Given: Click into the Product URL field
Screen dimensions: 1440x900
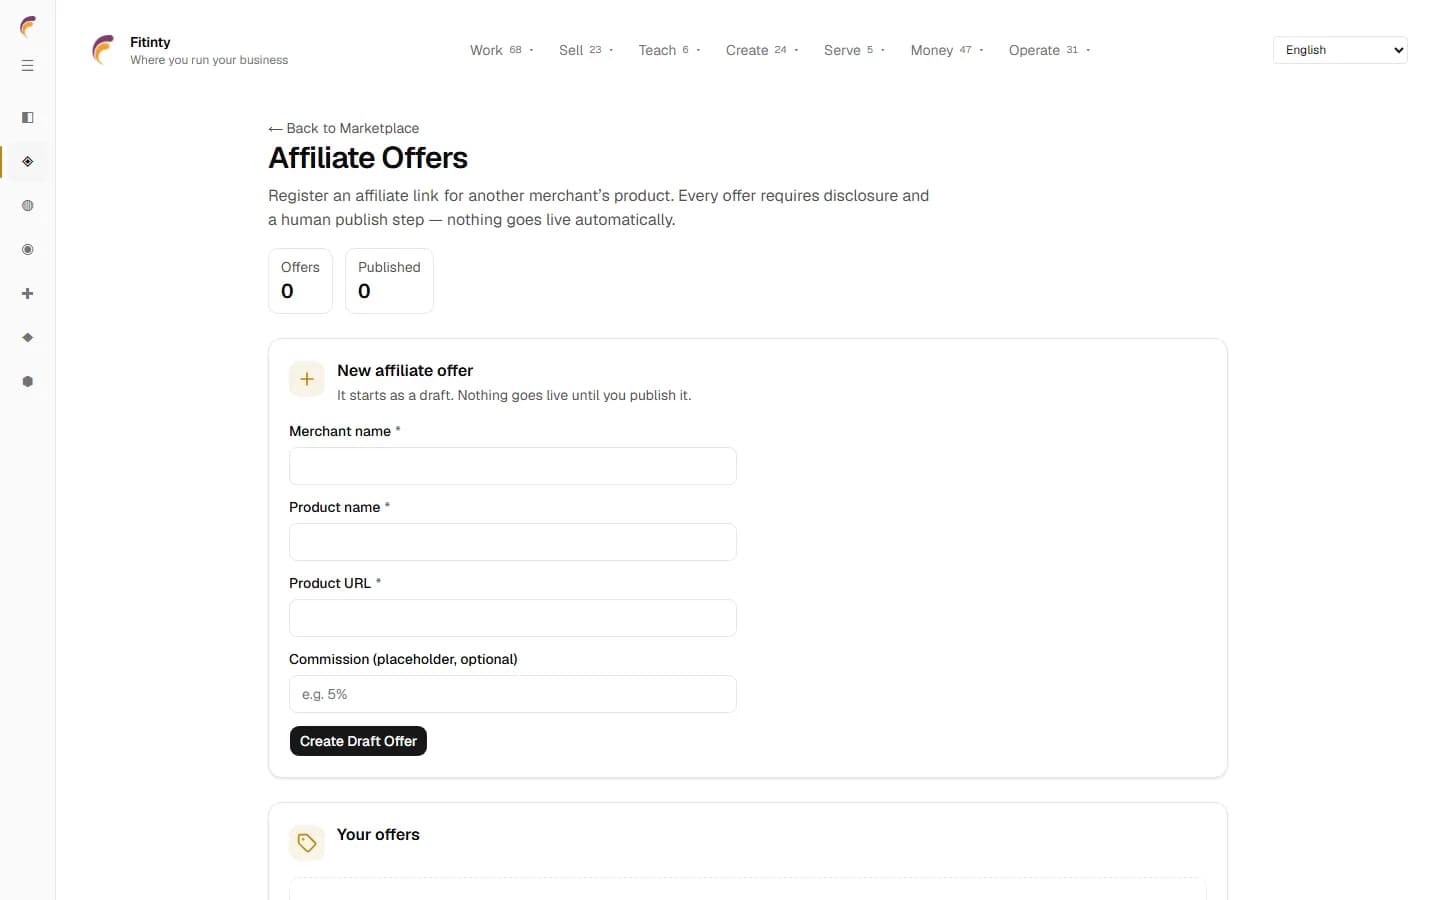Looking at the screenshot, I should 513,618.
